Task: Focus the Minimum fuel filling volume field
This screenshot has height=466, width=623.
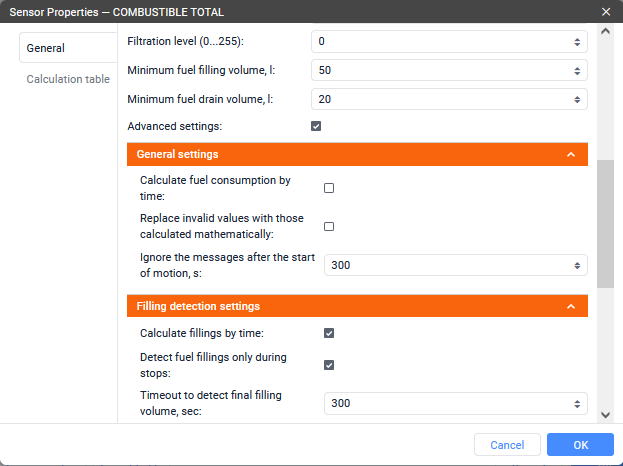Action: point(440,72)
